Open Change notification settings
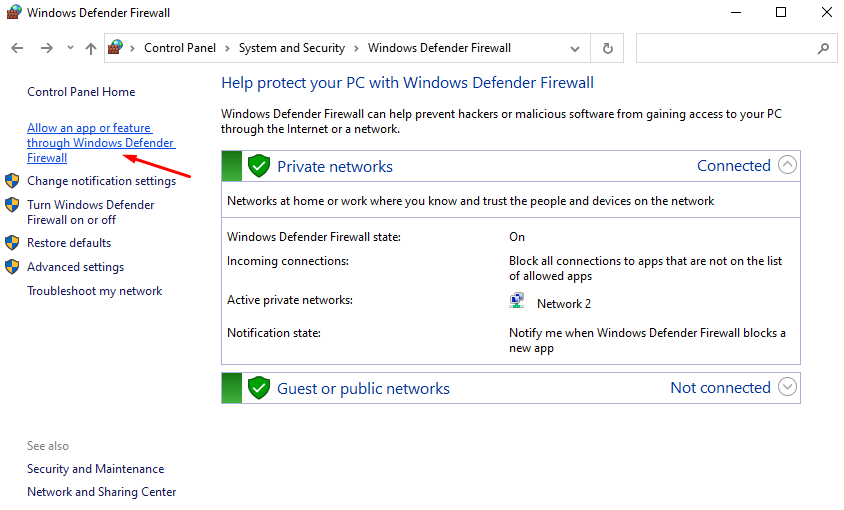Viewport: 844px width, 510px height. pyautogui.click(x=101, y=181)
